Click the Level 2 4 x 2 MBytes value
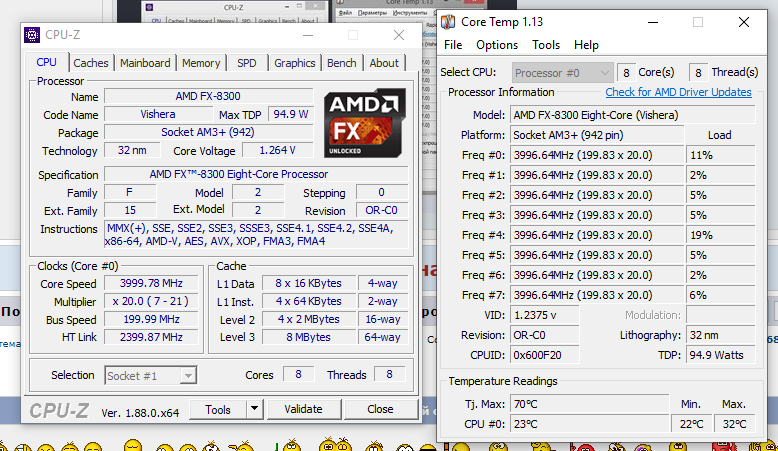The image size is (778, 451). pos(309,319)
